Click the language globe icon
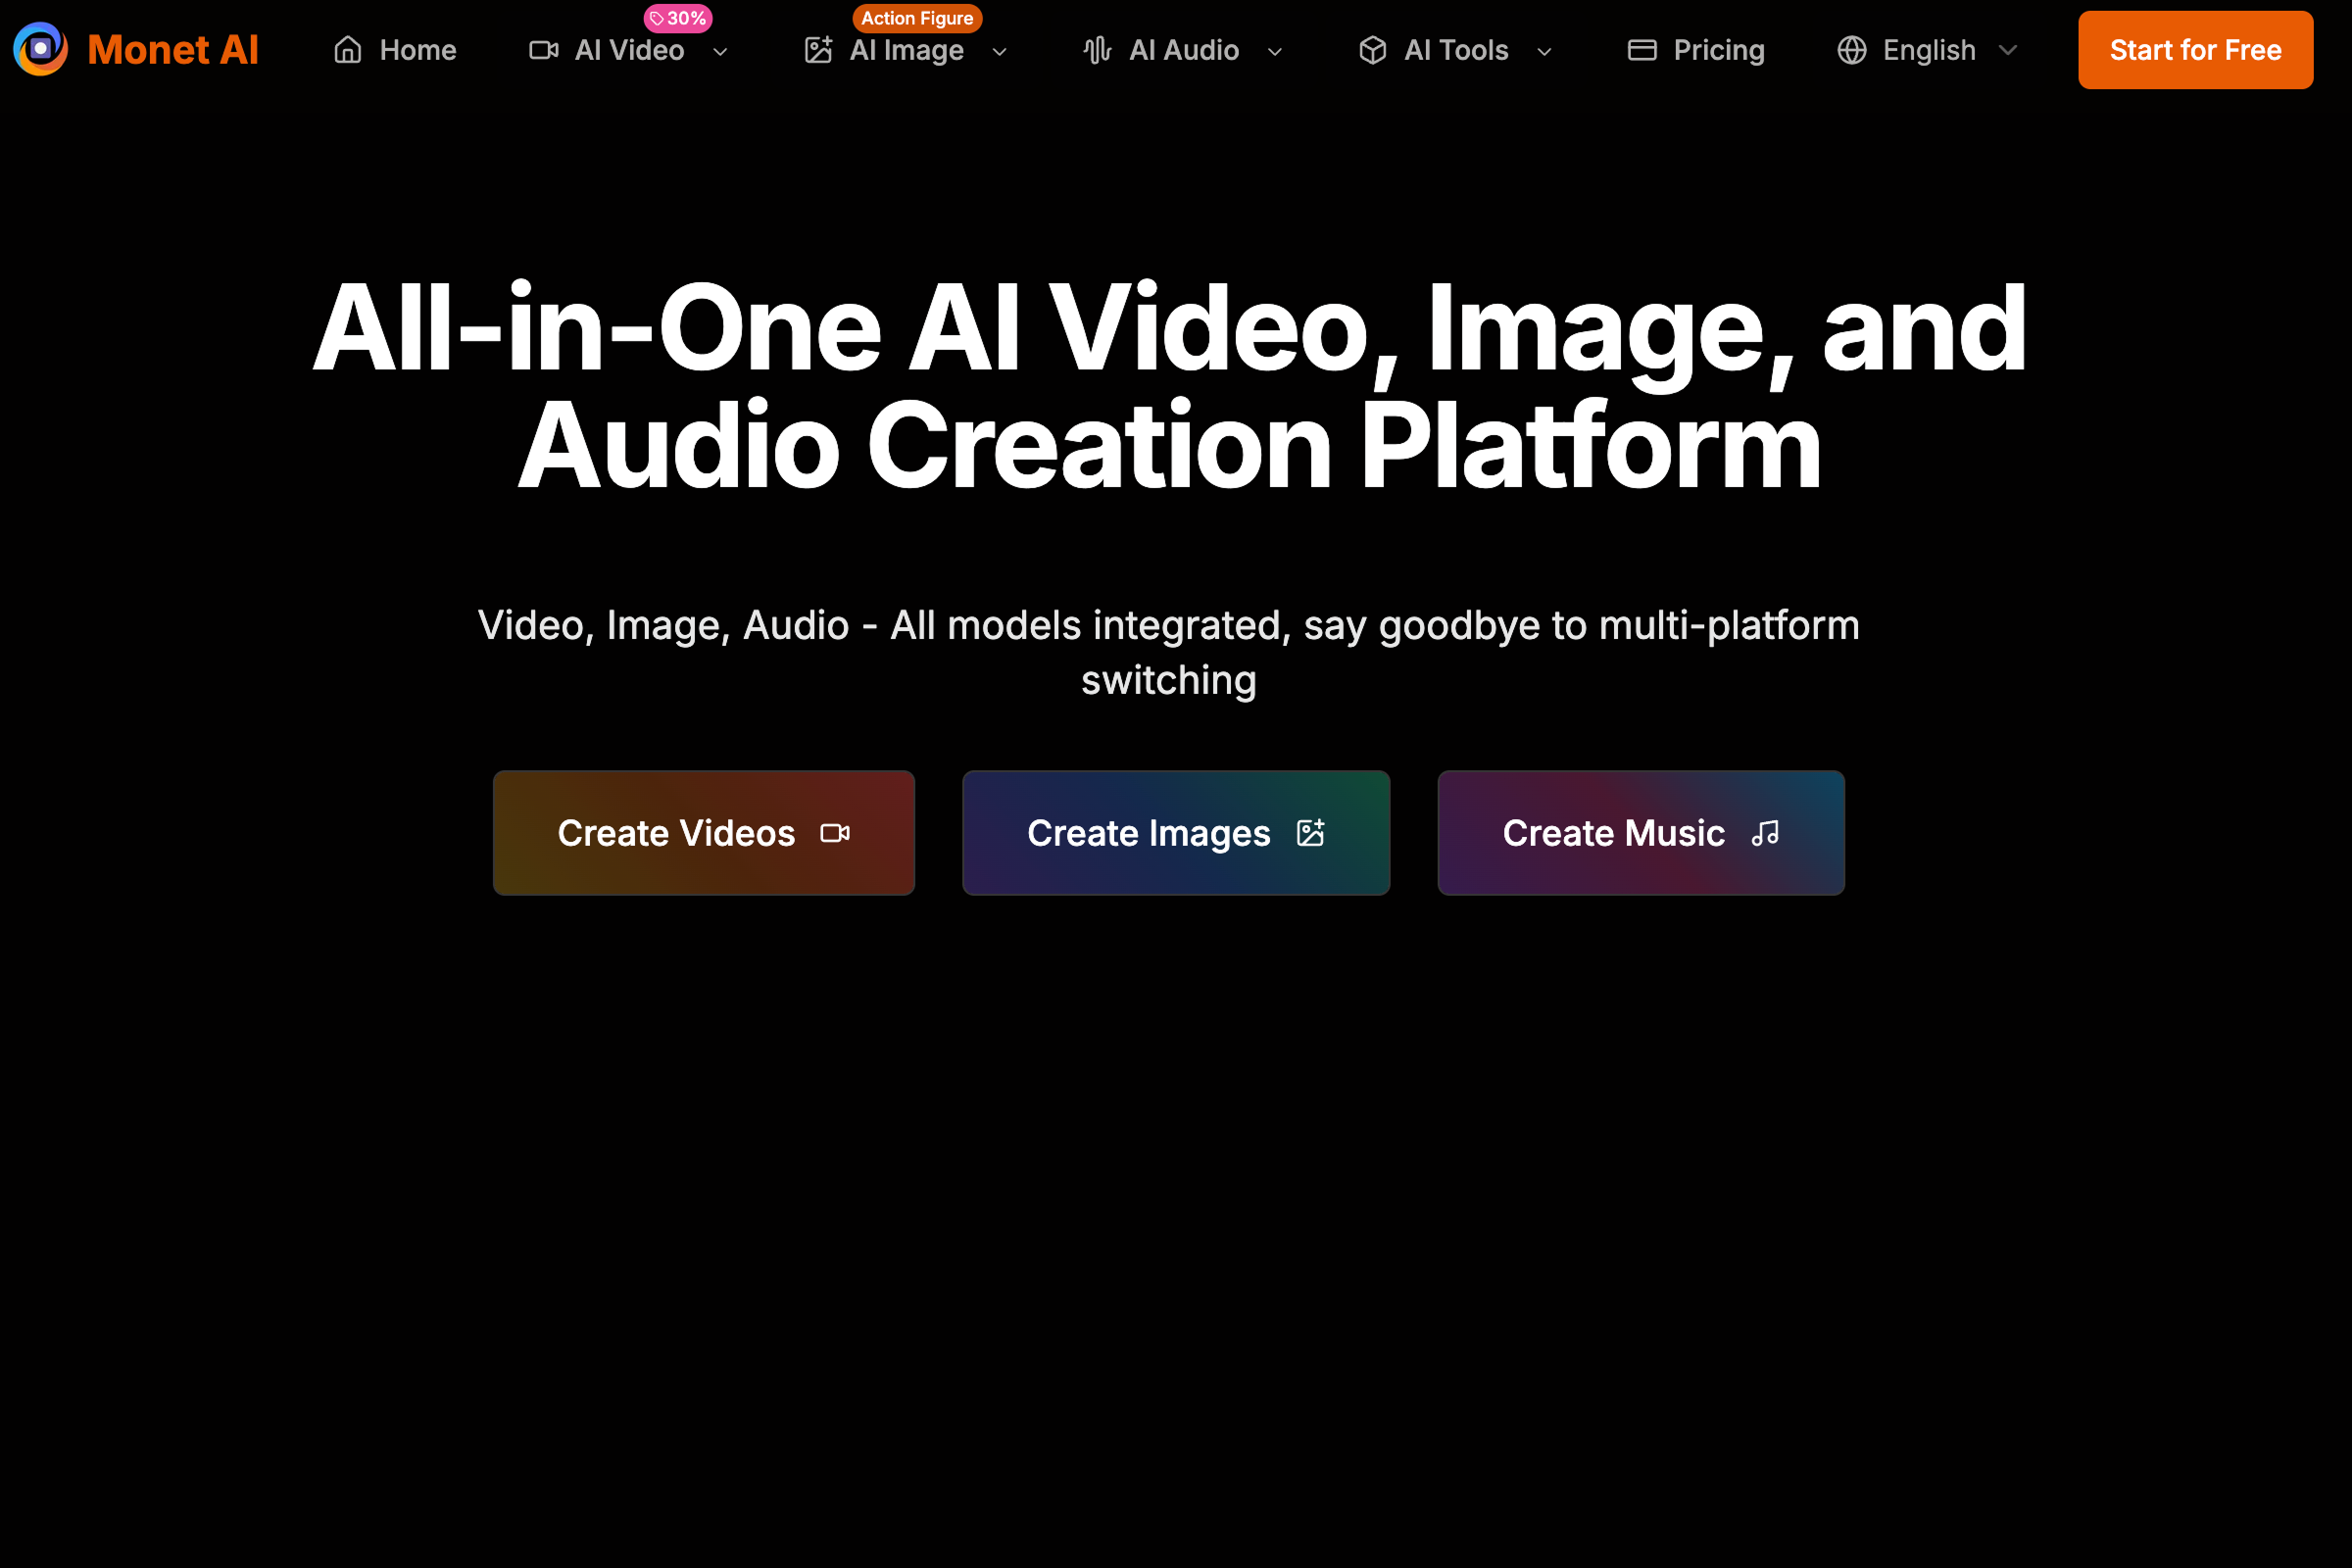This screenshot has height=1568, width=2352. click(x=1851, y=50)
